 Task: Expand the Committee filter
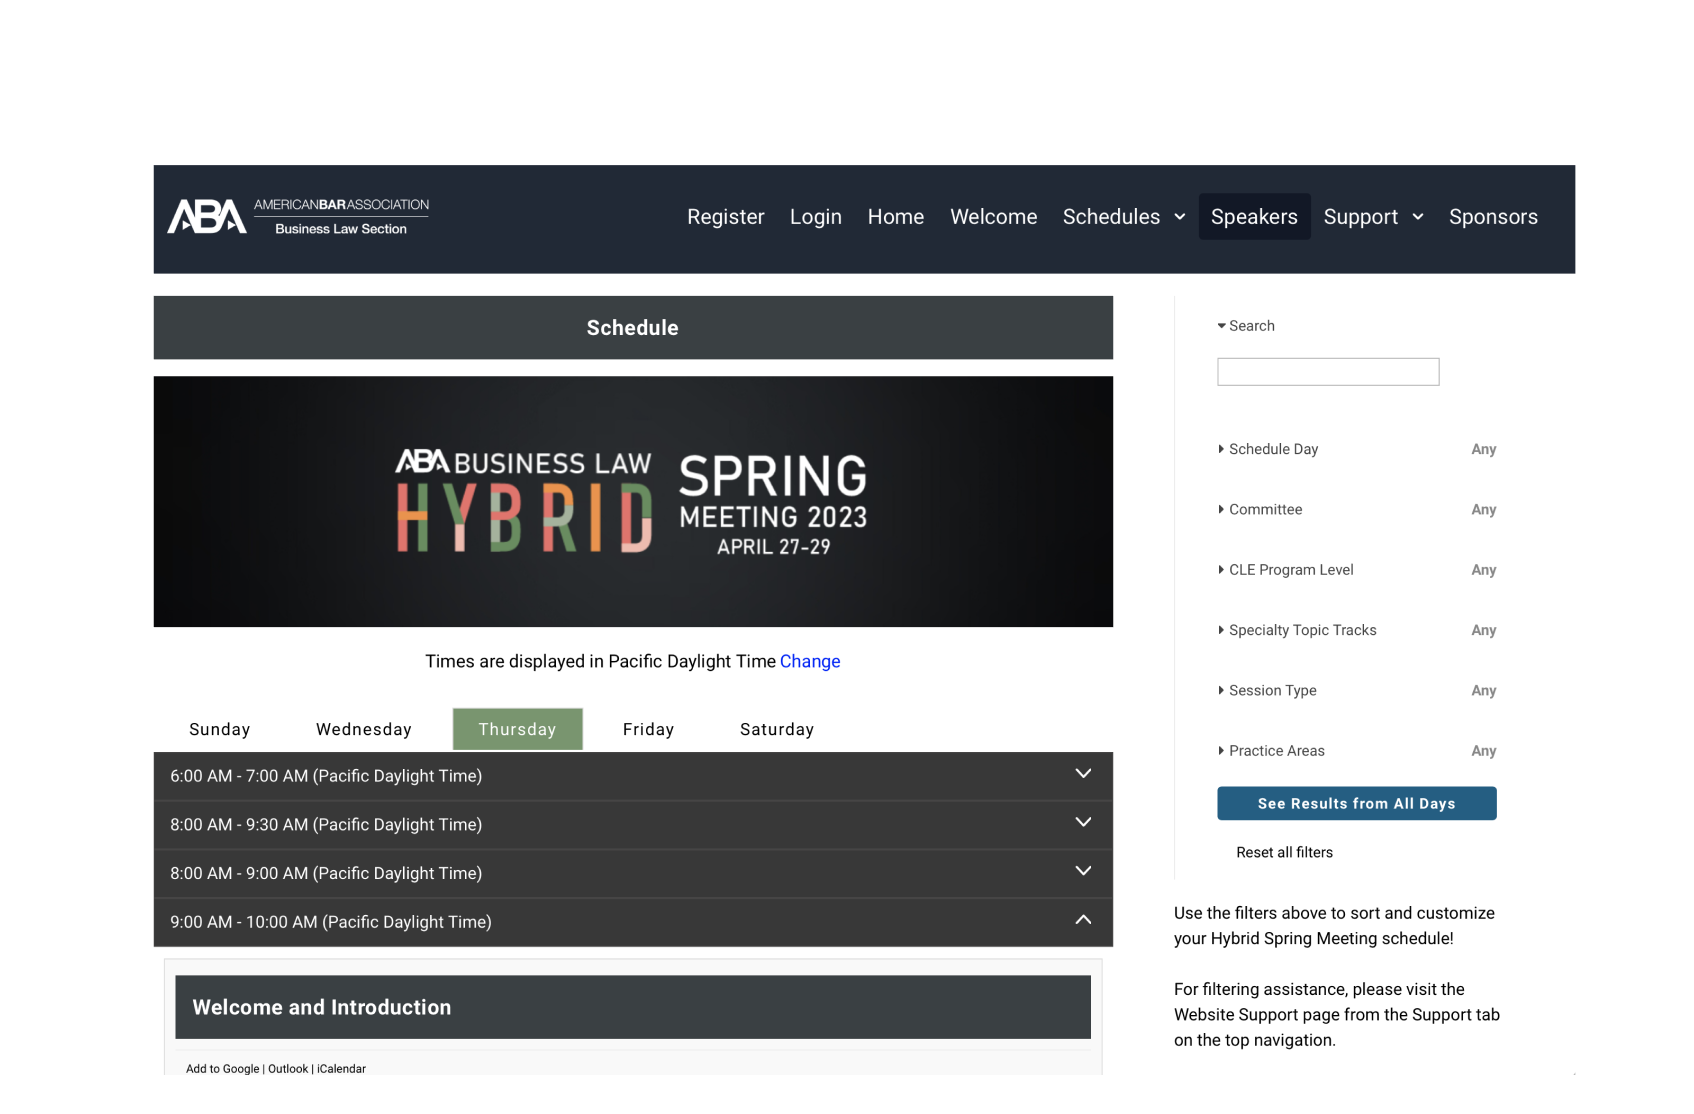[x=1357, y=509]
